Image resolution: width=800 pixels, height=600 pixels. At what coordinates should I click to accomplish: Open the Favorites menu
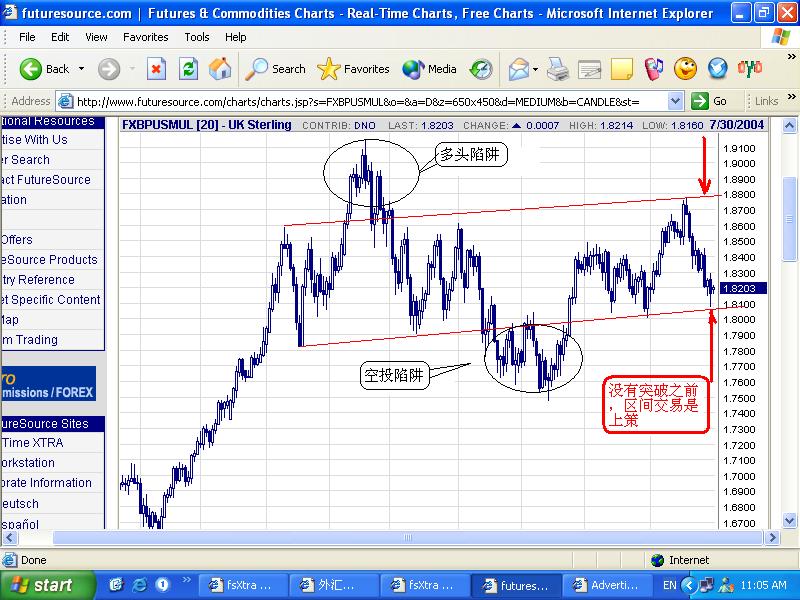145,37
